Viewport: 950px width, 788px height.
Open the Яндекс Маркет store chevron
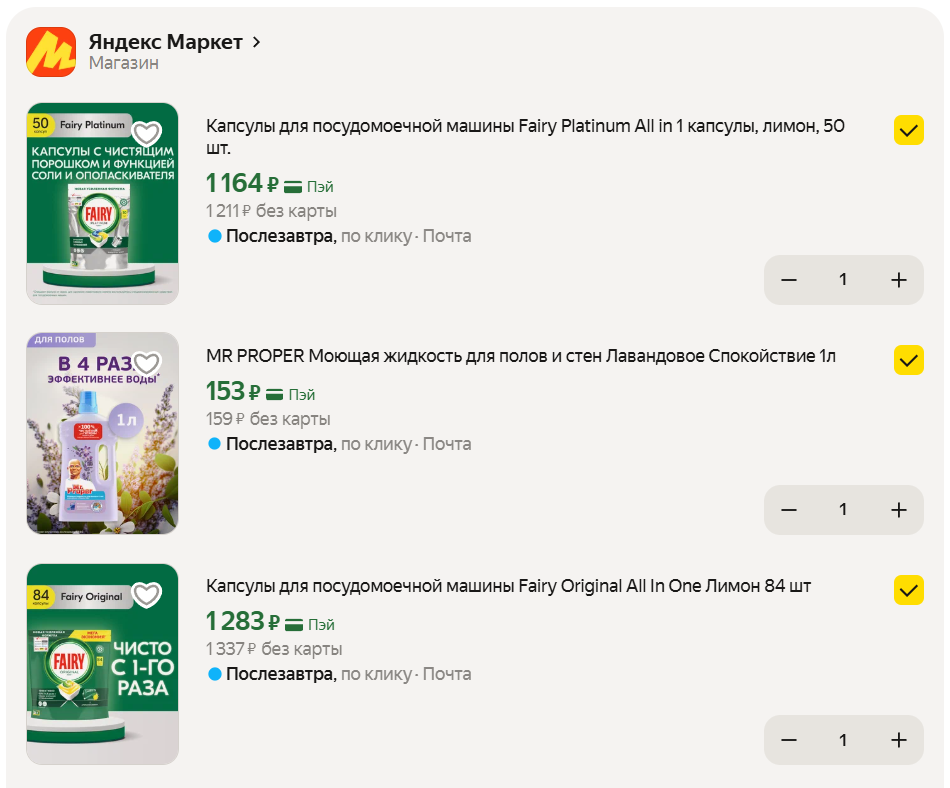point(257,42)
